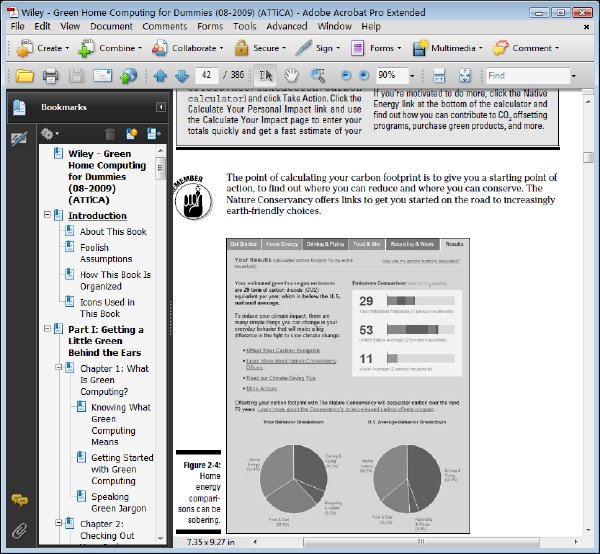Open the zoom percentage dropdown arrow
Image resolution: width=600 pixels, height=554 pixels.
pos(412,76)
